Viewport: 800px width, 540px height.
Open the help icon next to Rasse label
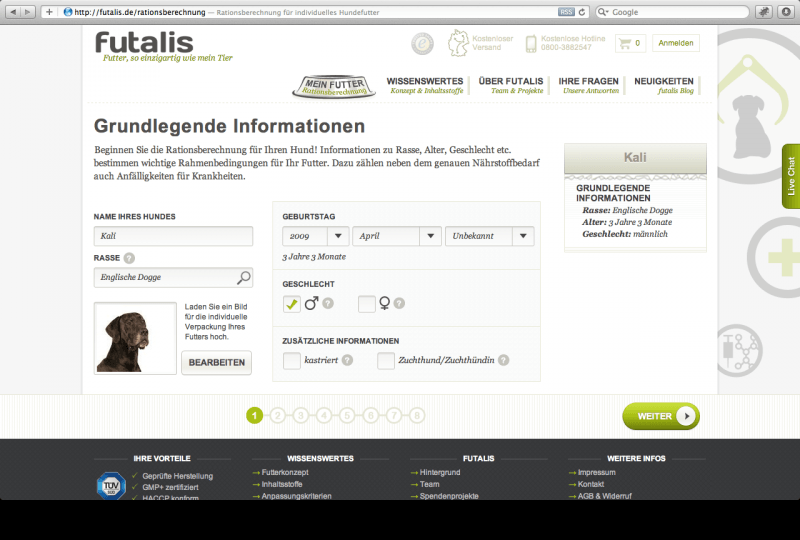[129, 258]
